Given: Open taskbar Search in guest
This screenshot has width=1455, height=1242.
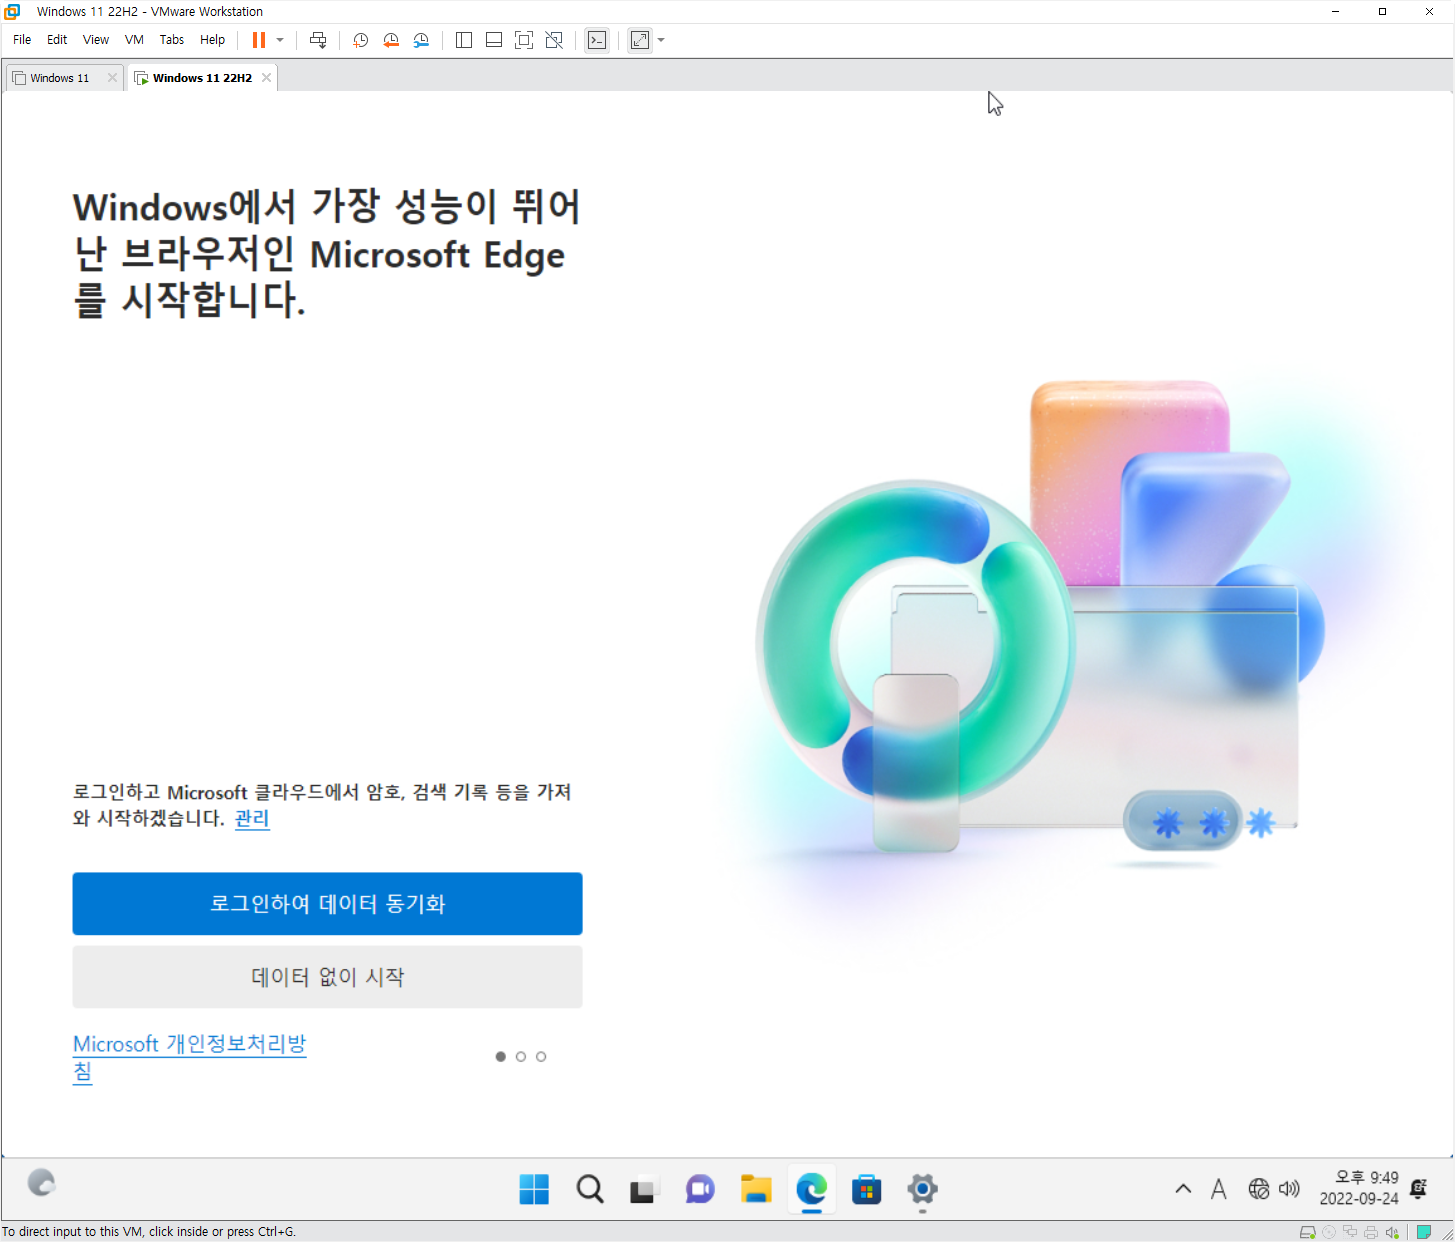Looking at the screenshot, I should [x=590, y=1190].
